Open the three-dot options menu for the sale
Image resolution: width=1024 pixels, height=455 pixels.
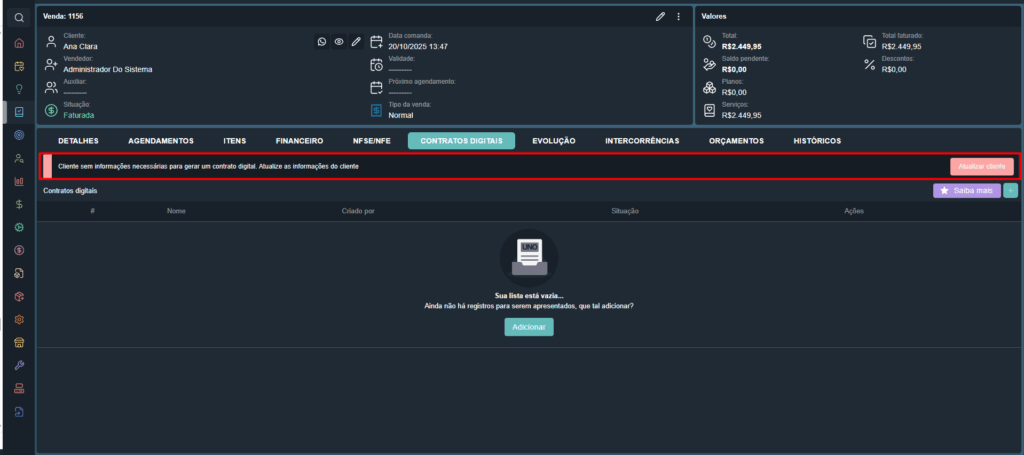[678, 16]
